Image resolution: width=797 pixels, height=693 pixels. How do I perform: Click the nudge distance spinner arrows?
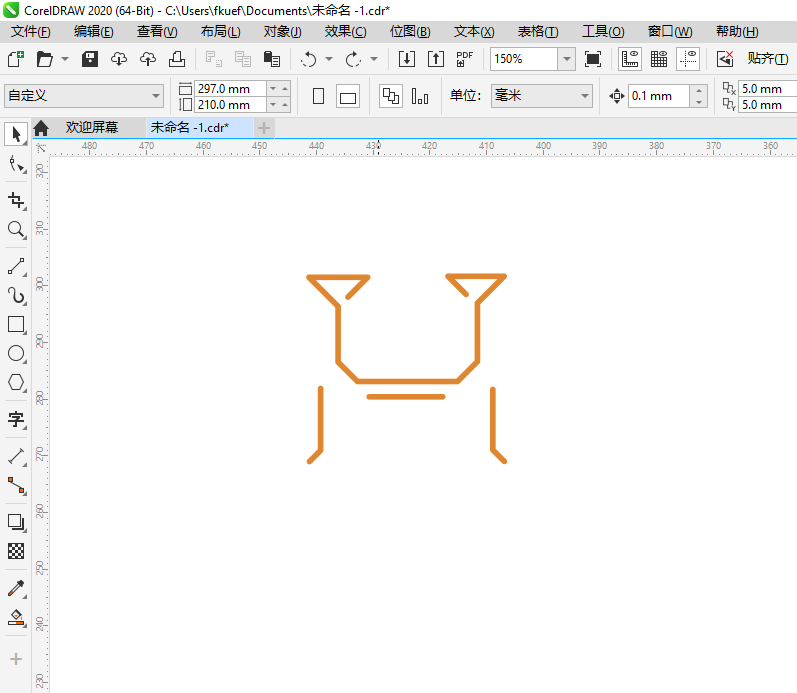click(699, 96)
